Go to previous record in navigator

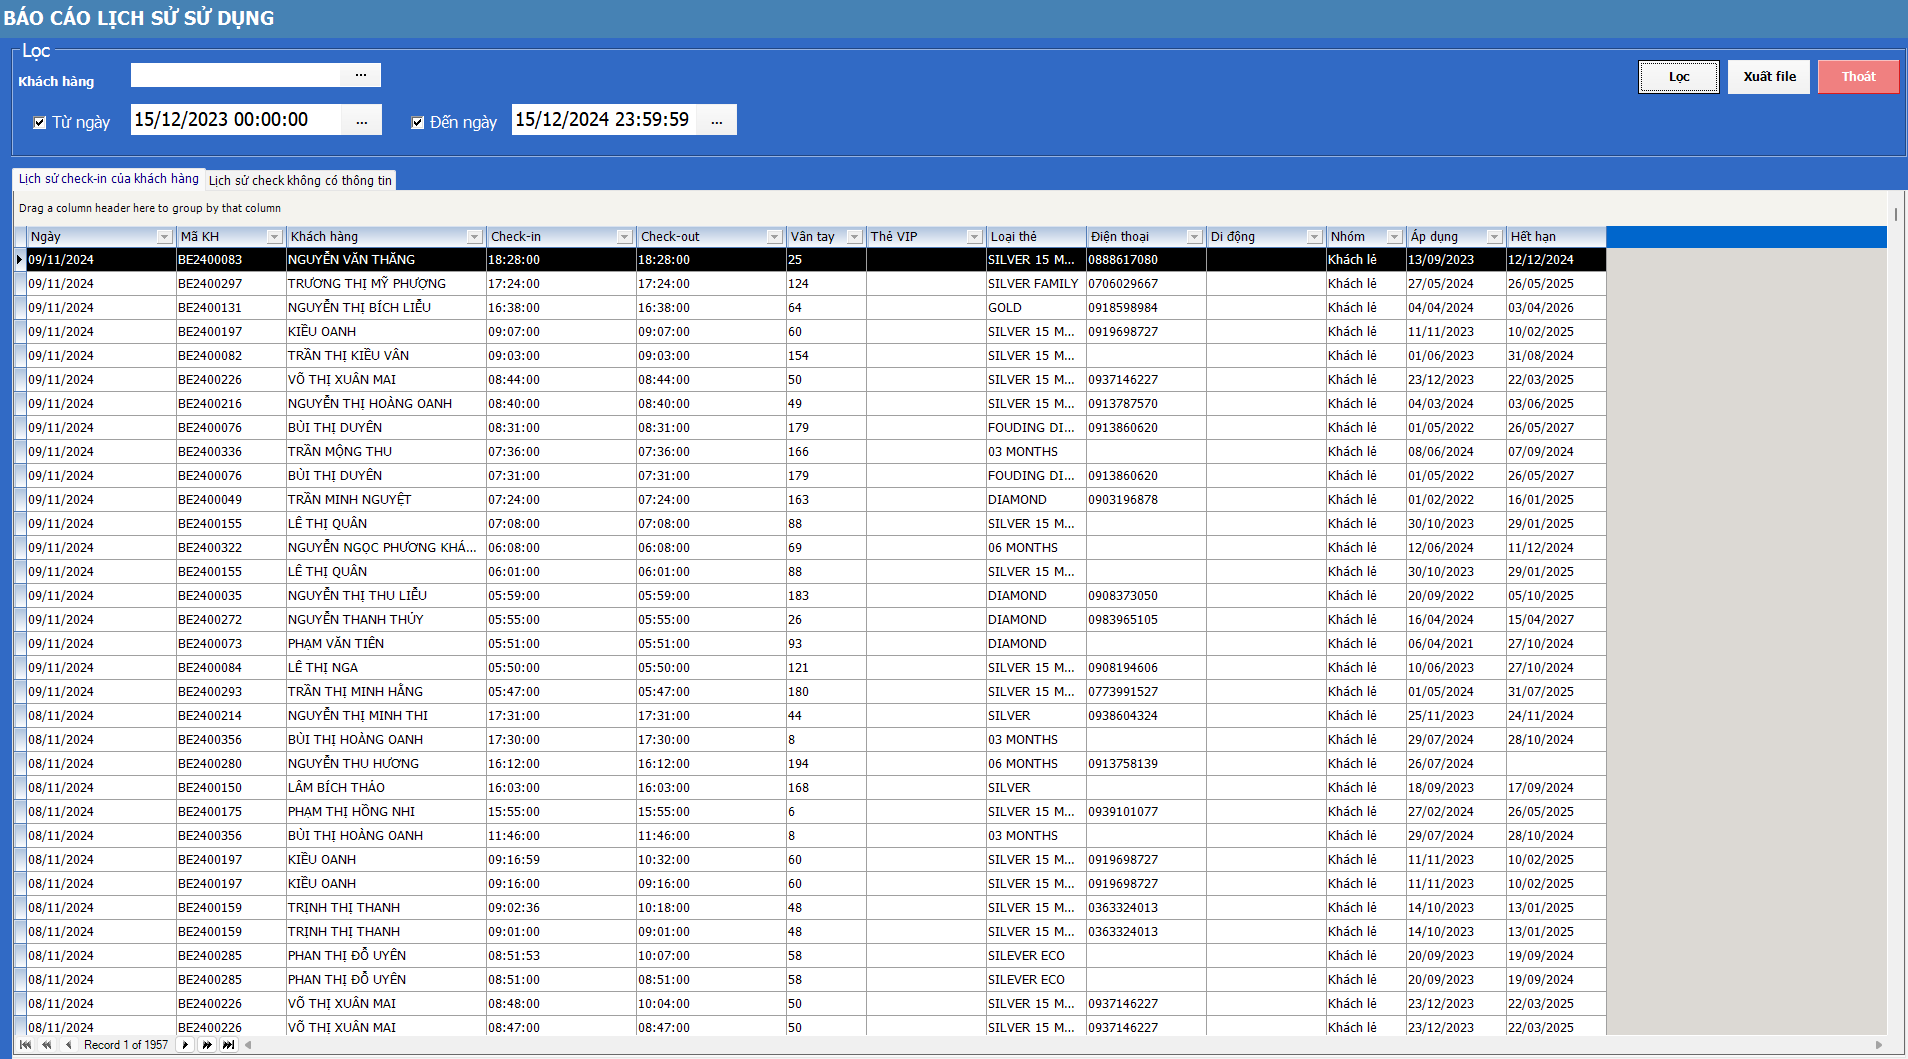pos(67,1045)
